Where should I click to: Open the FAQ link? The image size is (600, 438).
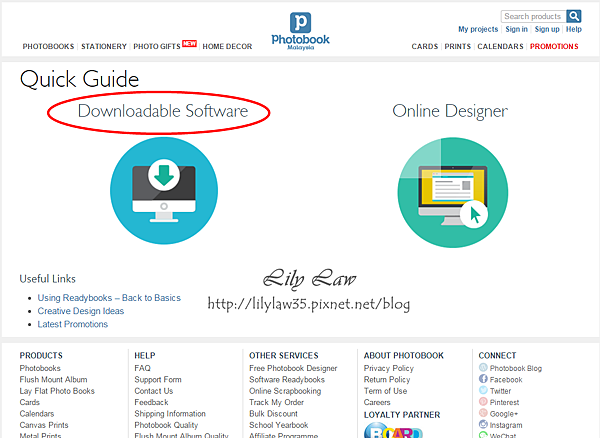142,368
